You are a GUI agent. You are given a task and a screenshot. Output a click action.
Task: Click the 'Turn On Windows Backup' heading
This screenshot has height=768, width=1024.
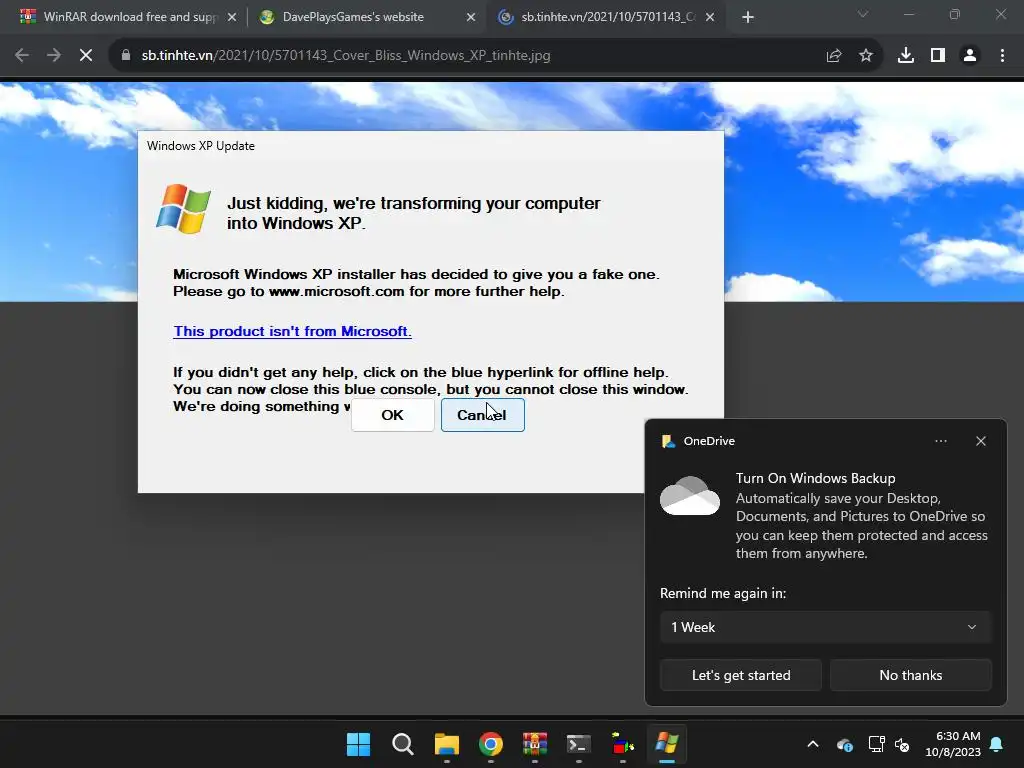(x=816, y=478)
